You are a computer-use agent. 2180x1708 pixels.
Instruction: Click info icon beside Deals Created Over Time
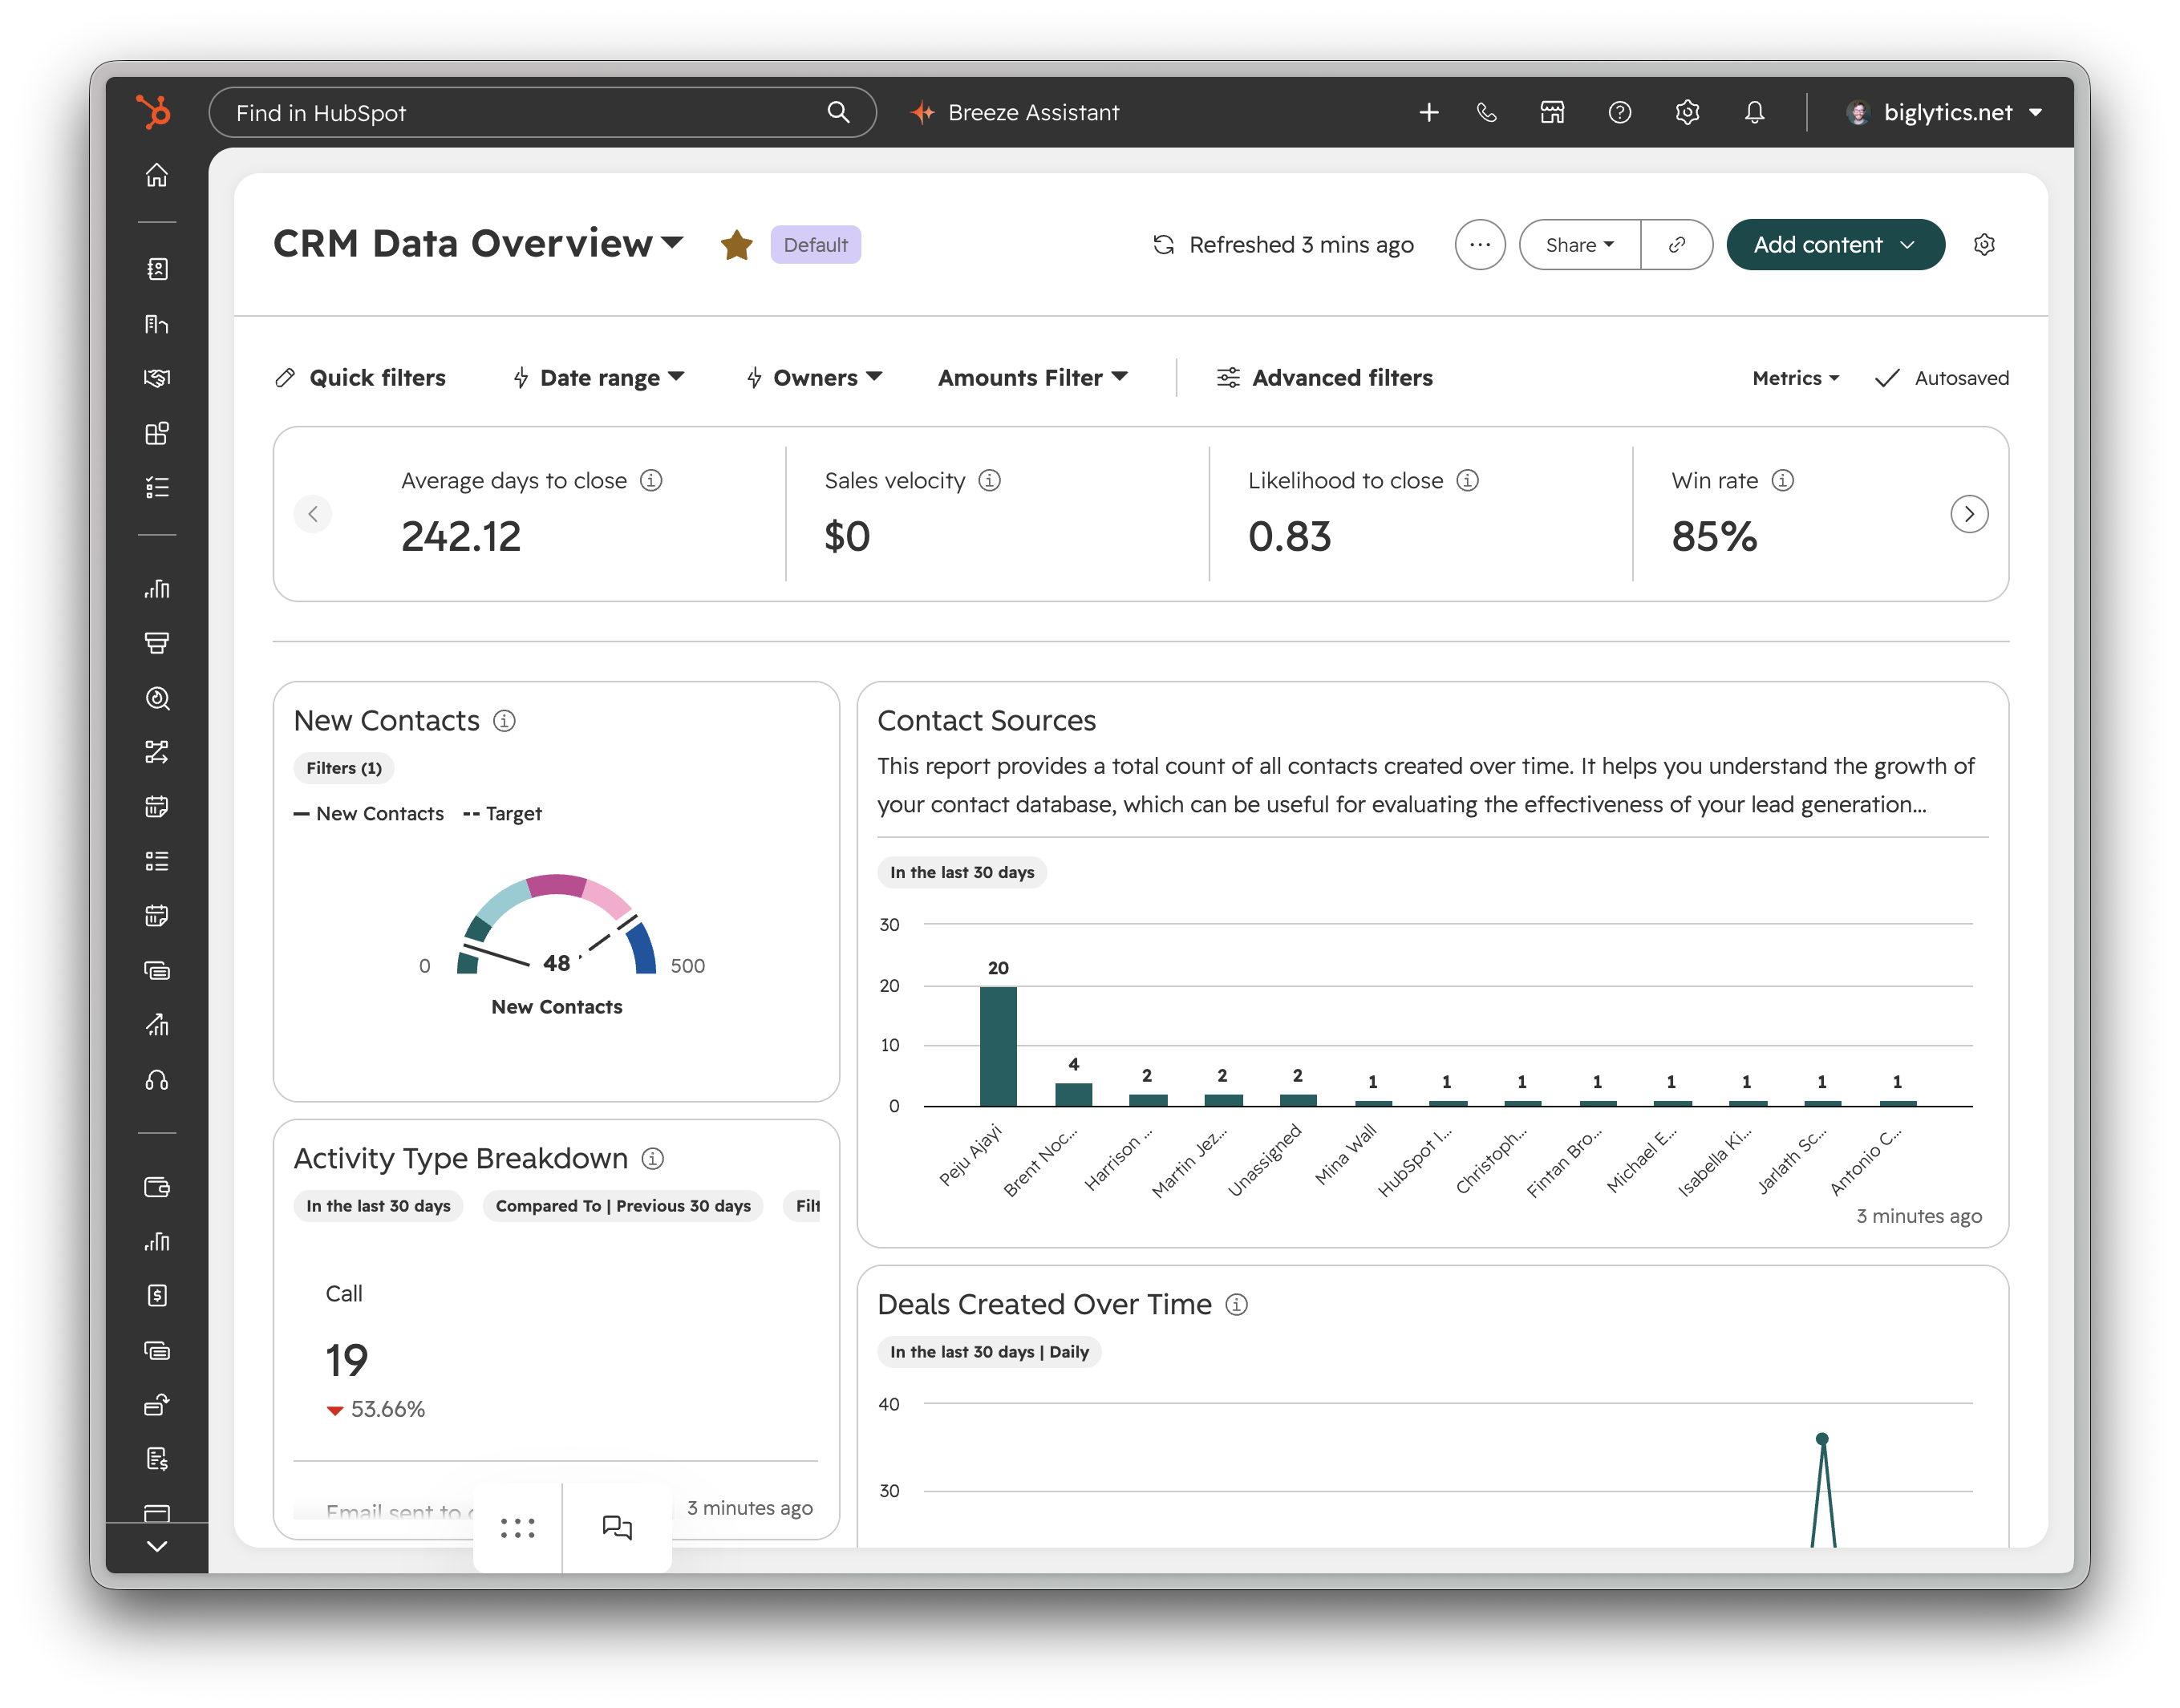[1236, 1305]
